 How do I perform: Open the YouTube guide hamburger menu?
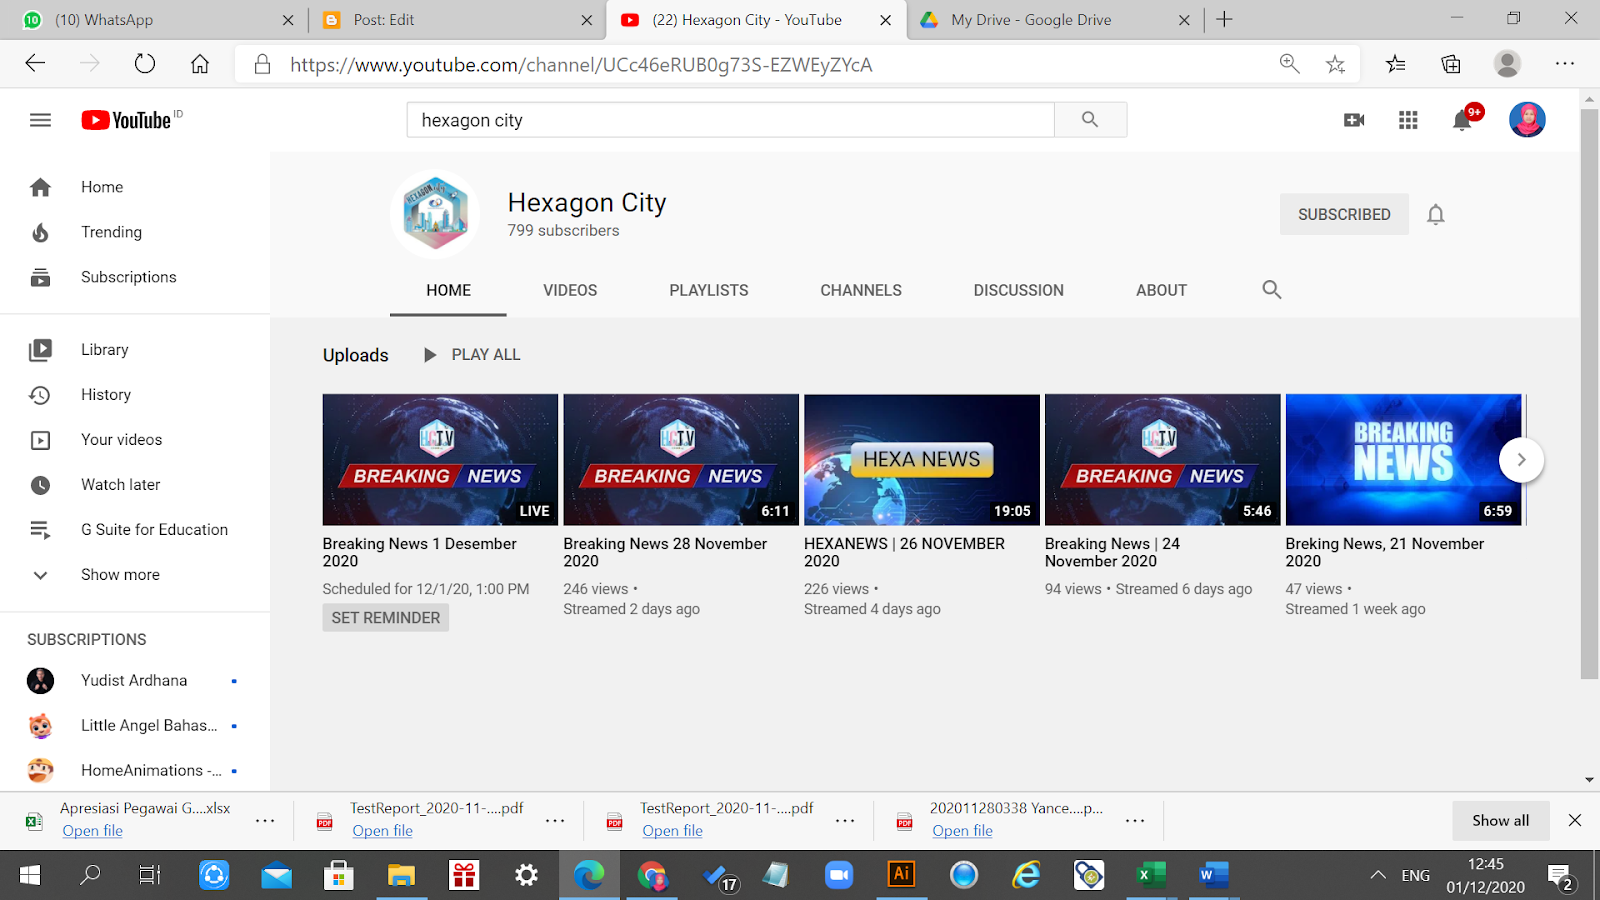pos(40,120)
